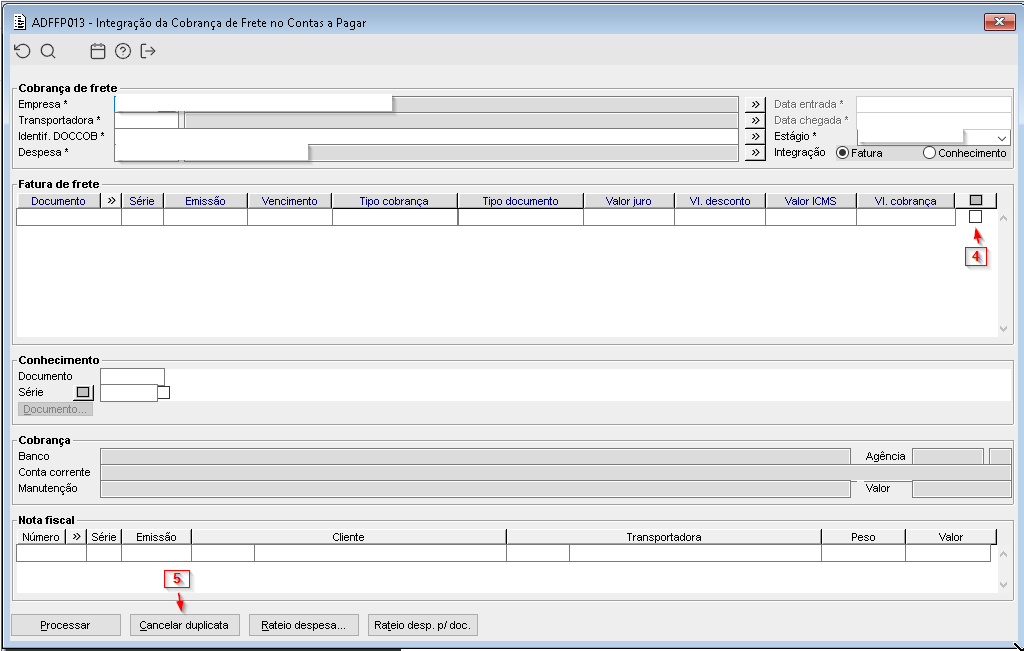Tick the checkbox in the first Fatura de frete row
This screenshot has width=1024, height=651.
[x=975, y=217]
